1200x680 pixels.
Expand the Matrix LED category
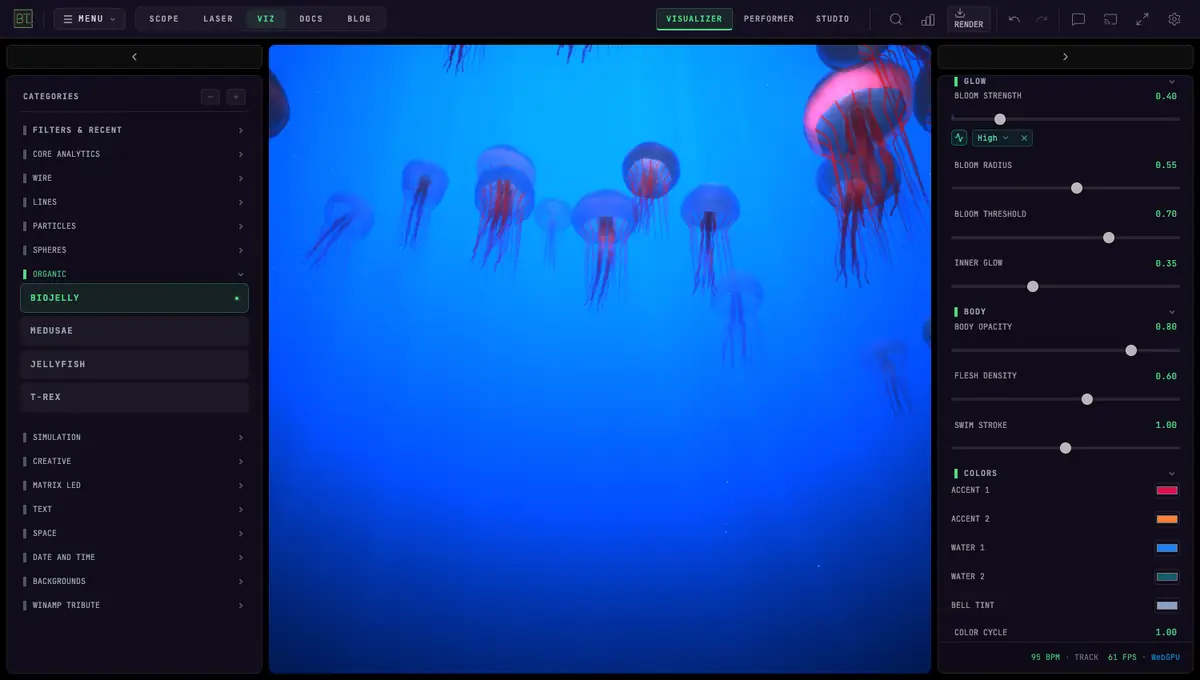tap(134, 485)
